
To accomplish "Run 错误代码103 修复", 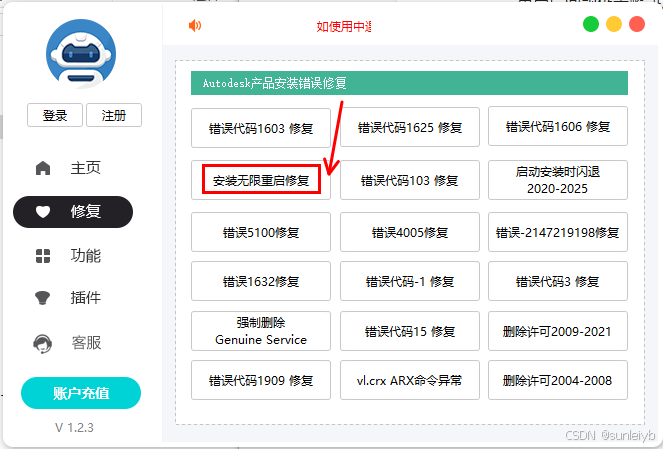I will (x=410, y=180).
